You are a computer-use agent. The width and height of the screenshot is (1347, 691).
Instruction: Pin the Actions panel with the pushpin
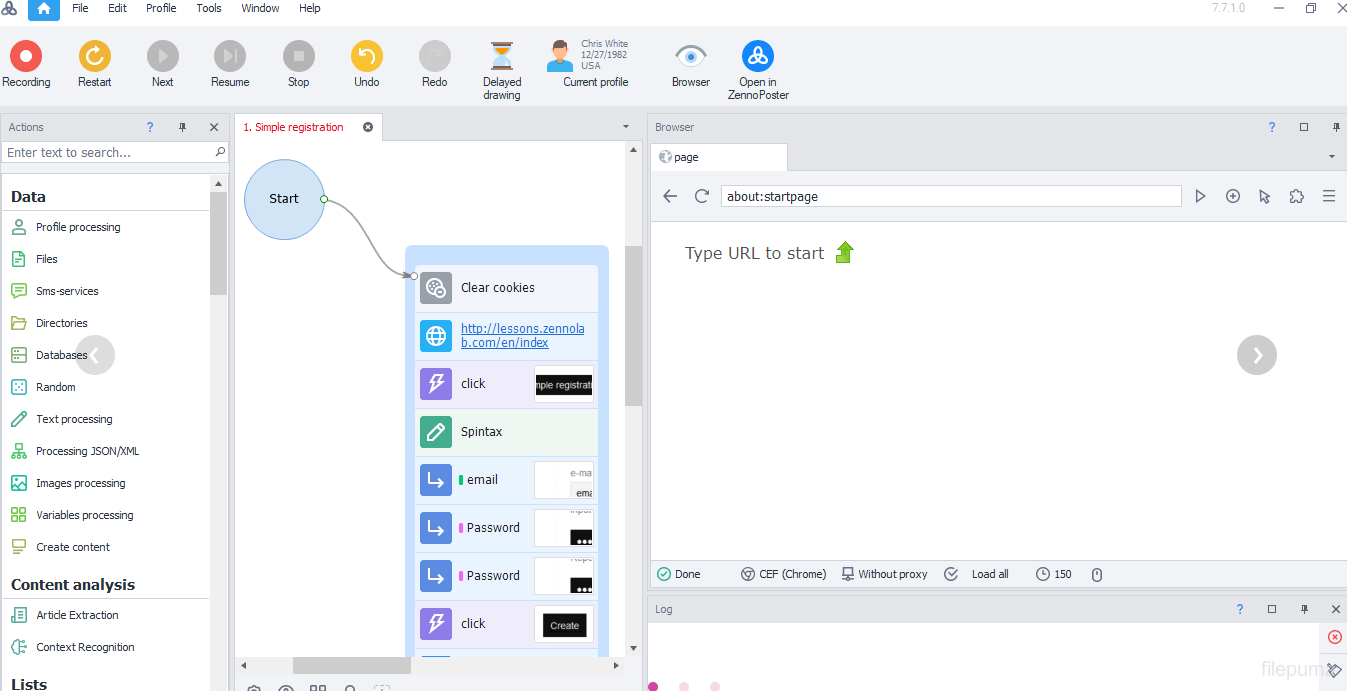click(x=182, y=127)
